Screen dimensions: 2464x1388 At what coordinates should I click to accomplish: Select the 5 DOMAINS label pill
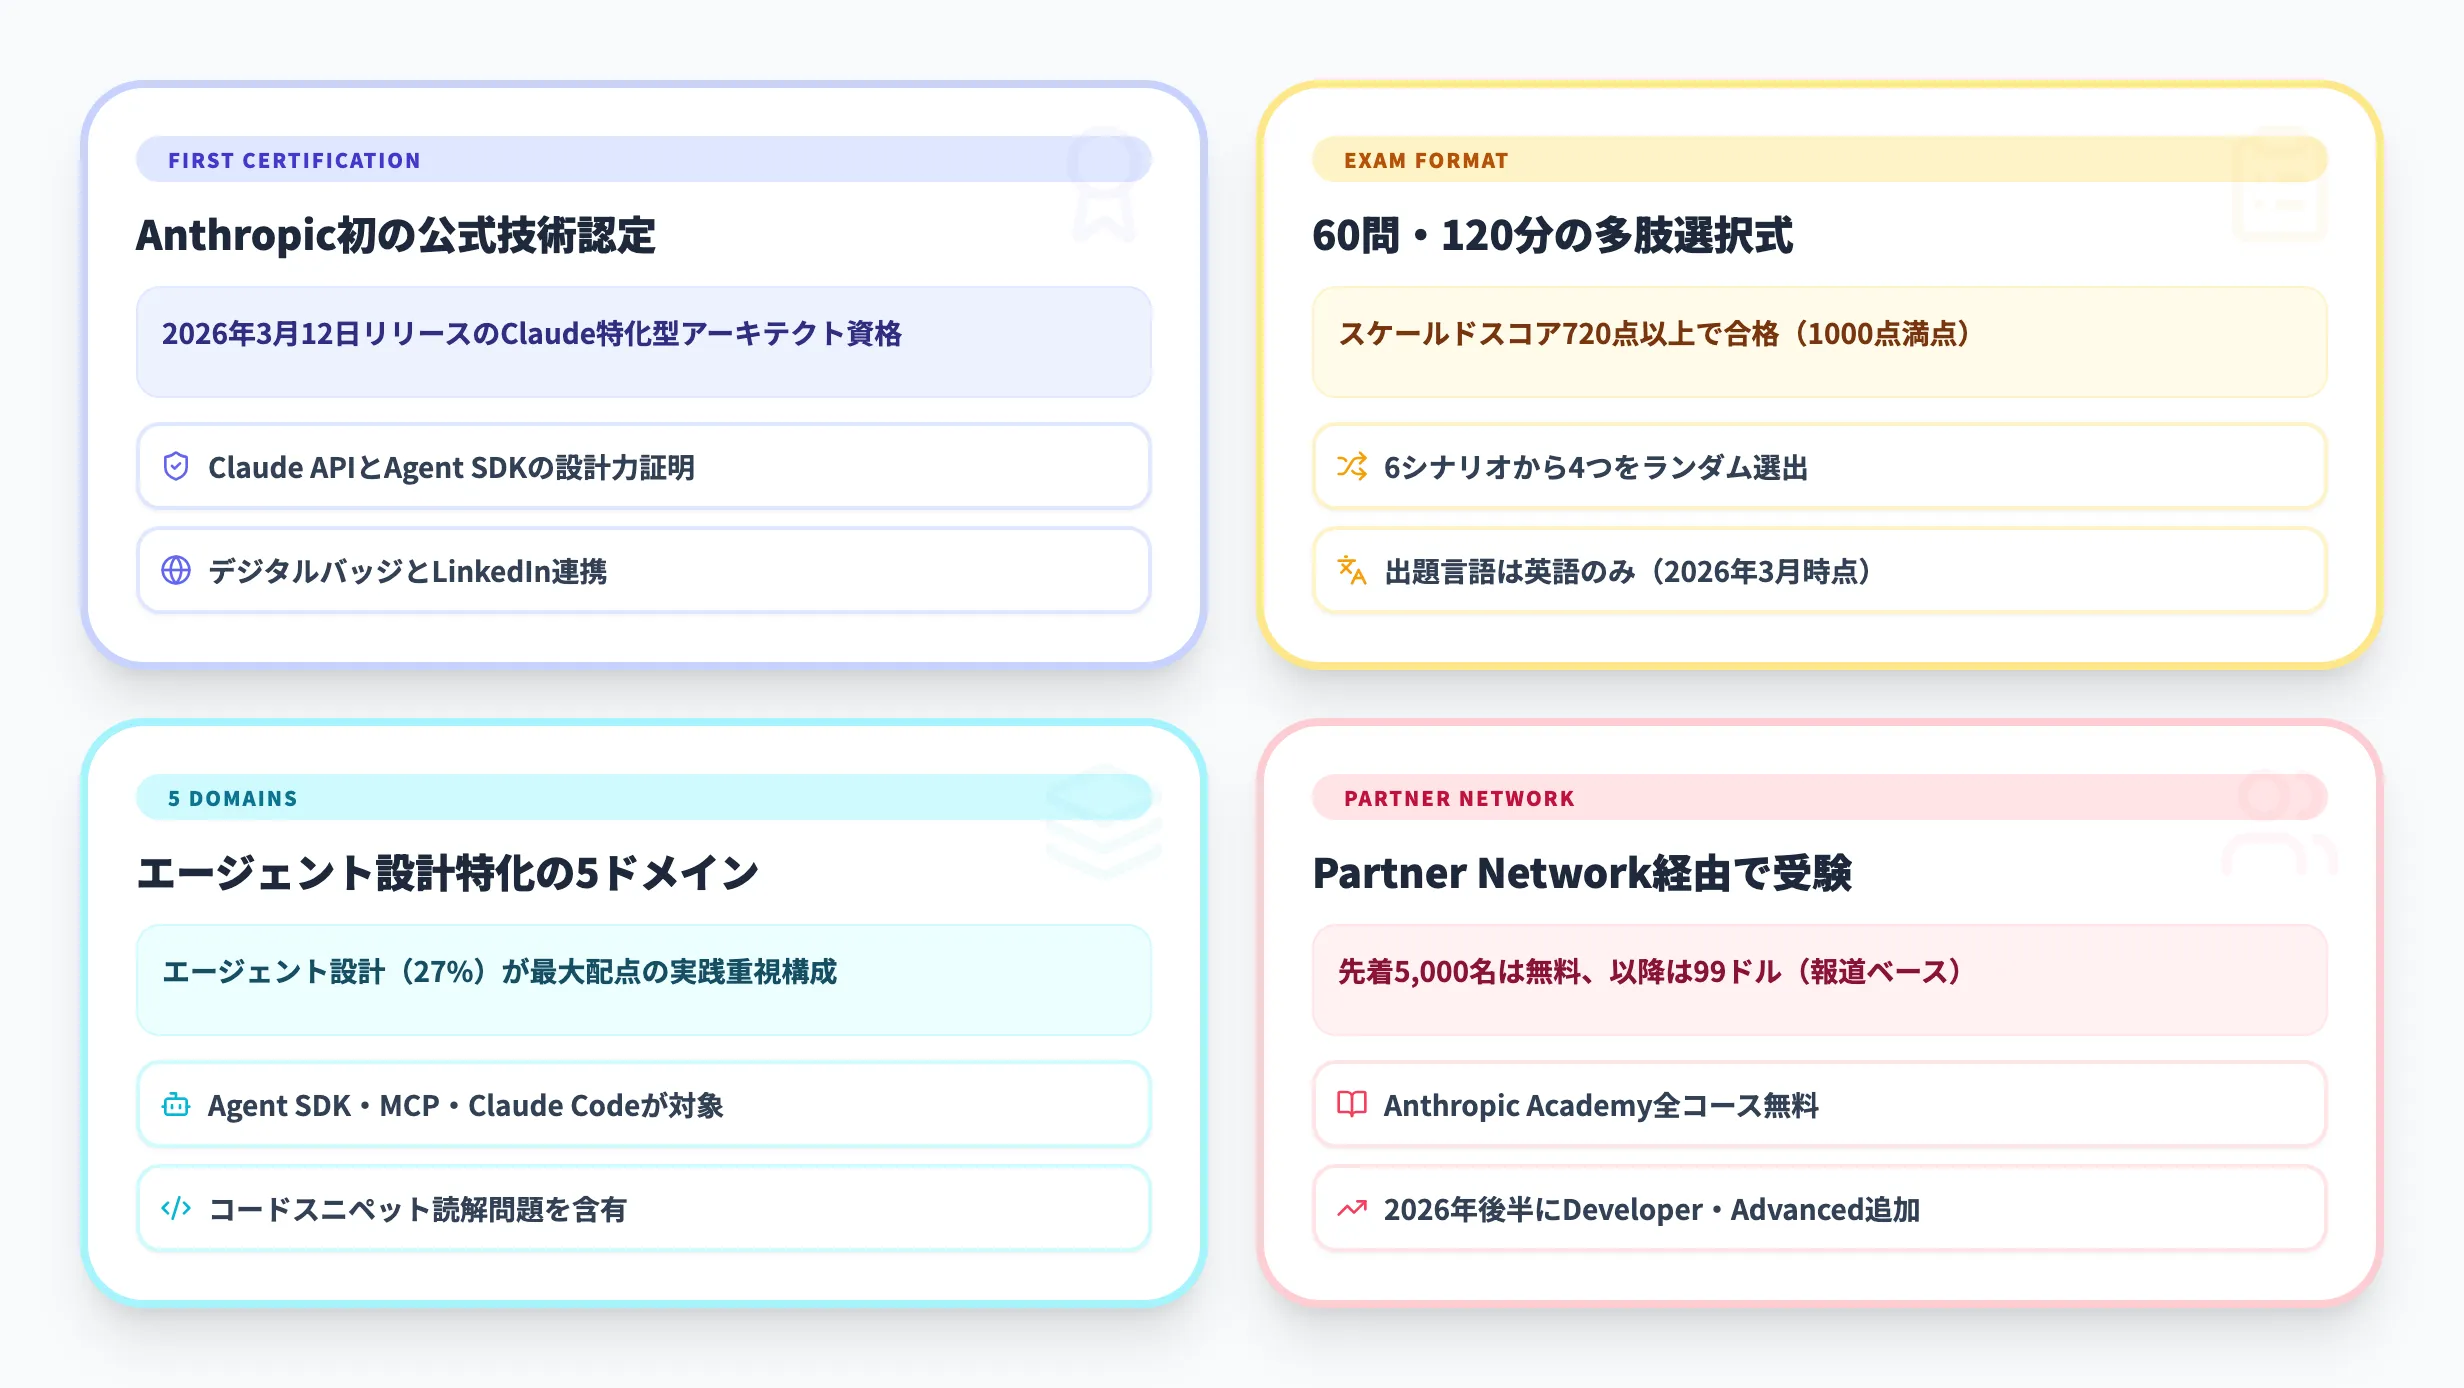click(644, 798)
